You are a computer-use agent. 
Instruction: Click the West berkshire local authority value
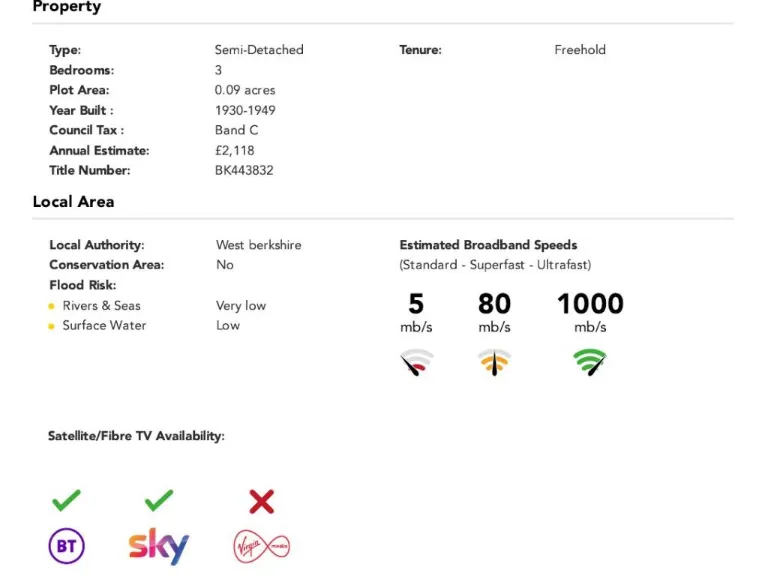(x=258, y=245)
